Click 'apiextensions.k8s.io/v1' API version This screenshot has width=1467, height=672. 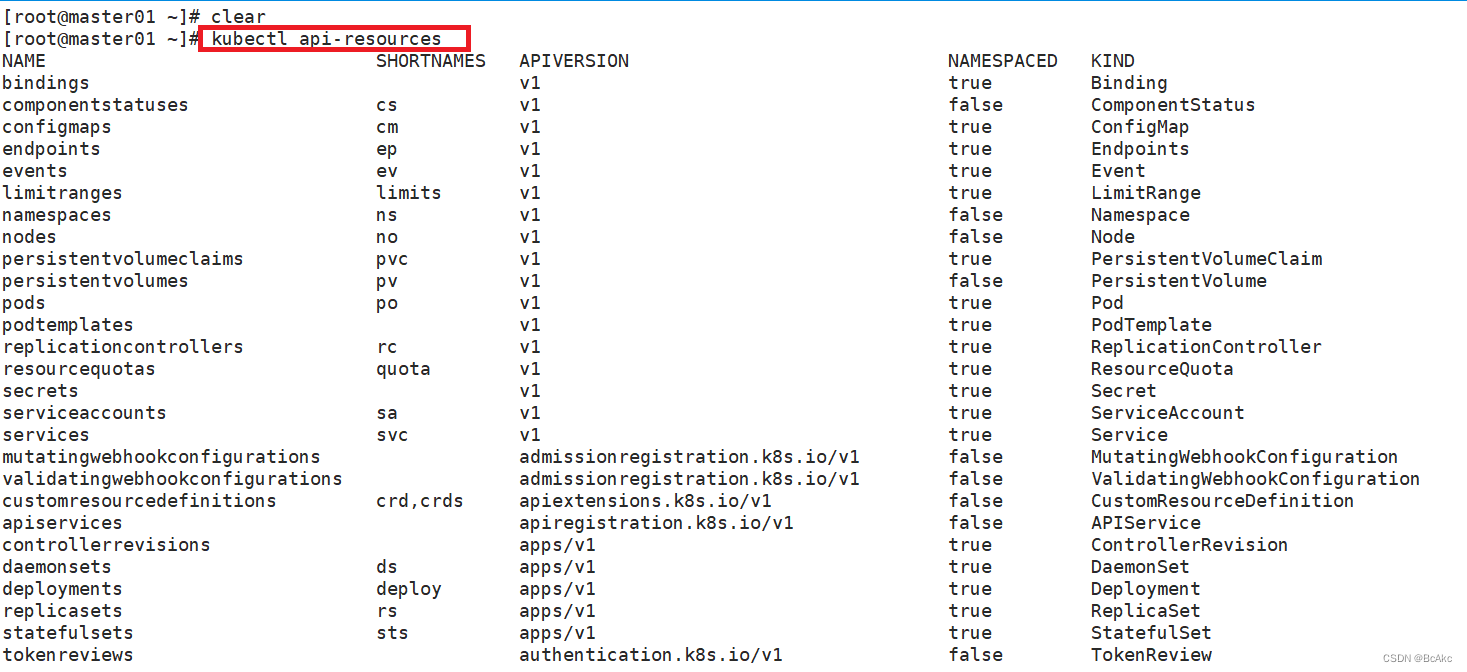[x=646, y=501]
